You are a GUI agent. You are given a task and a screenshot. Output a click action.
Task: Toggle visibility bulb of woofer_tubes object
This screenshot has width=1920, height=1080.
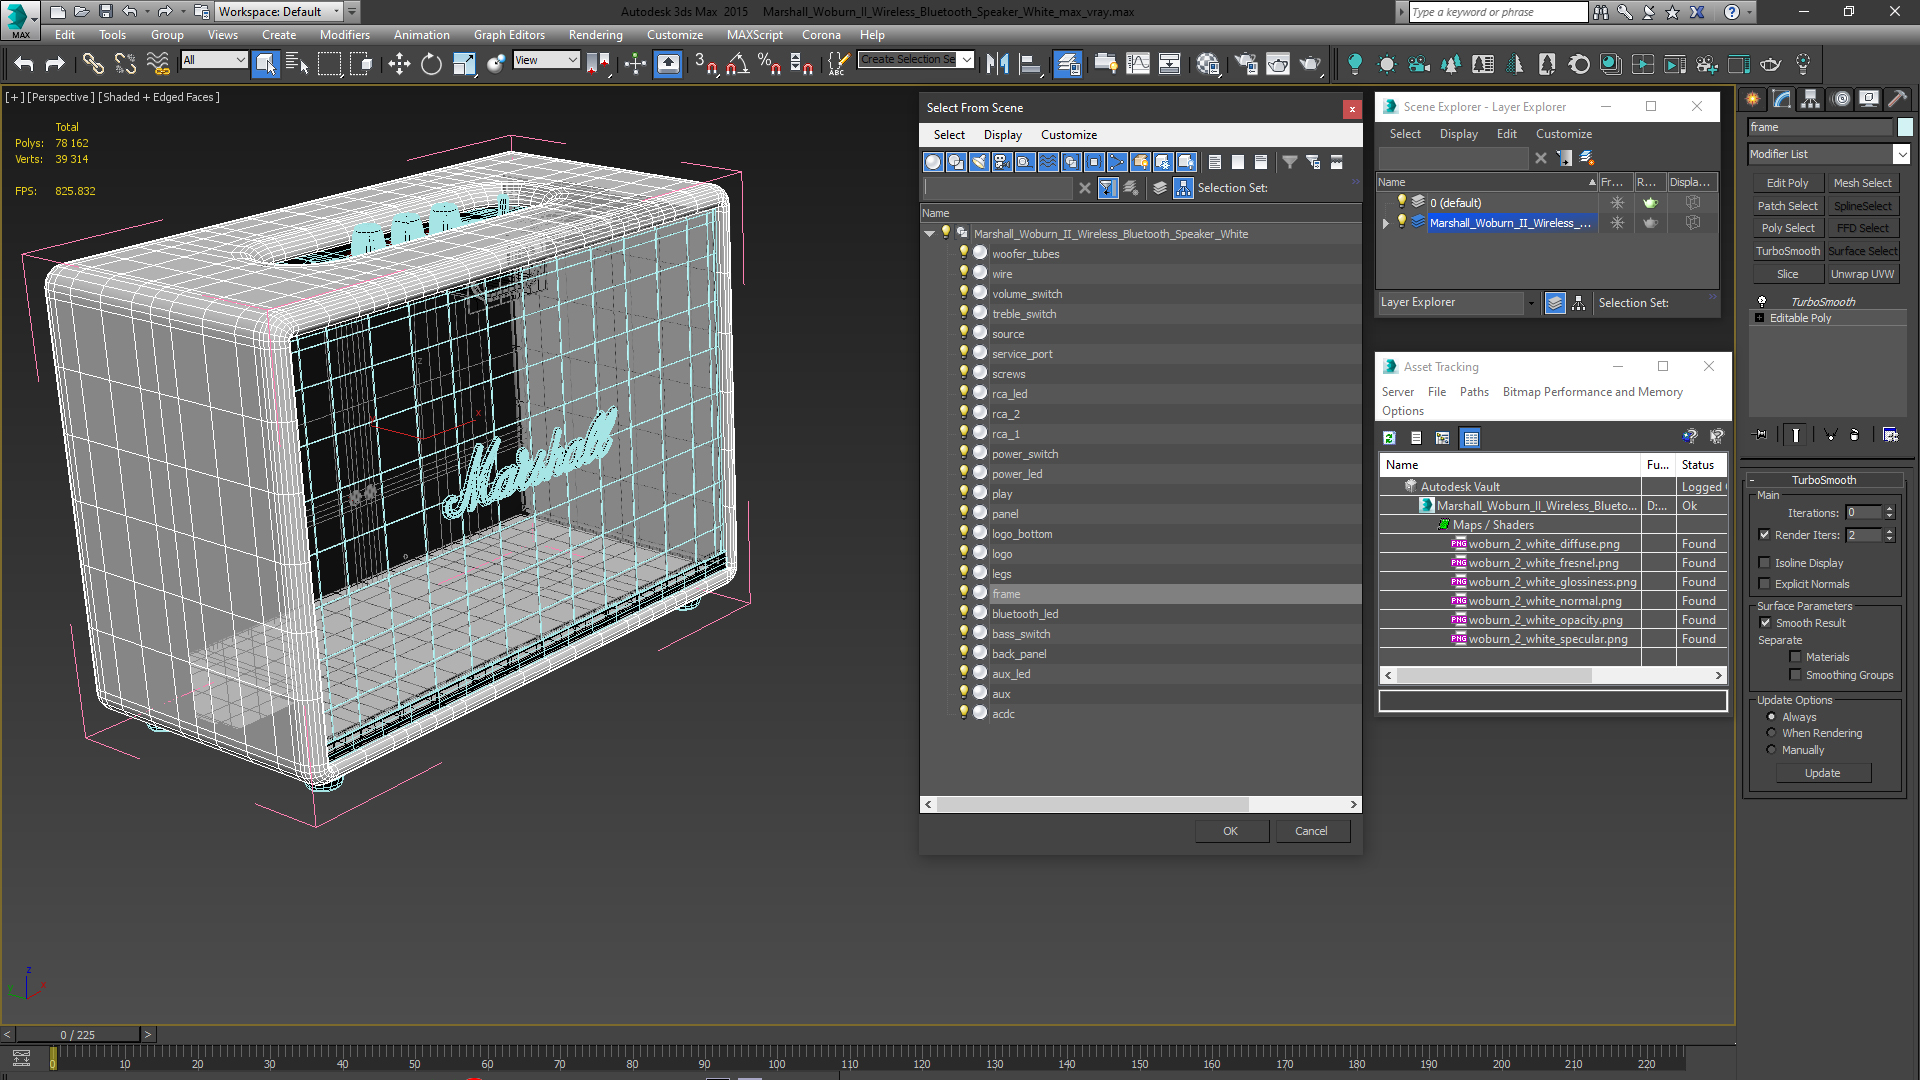coord(964,253)
